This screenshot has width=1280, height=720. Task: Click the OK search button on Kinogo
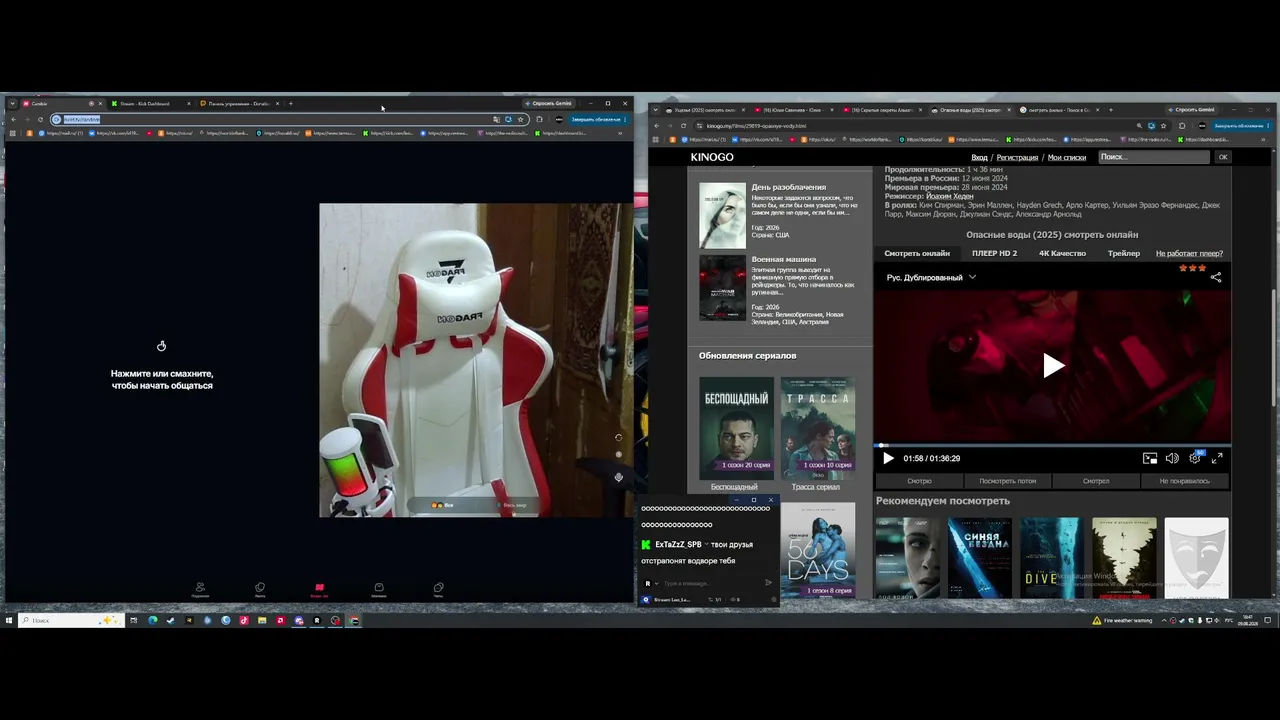(x=1222, y=157)
